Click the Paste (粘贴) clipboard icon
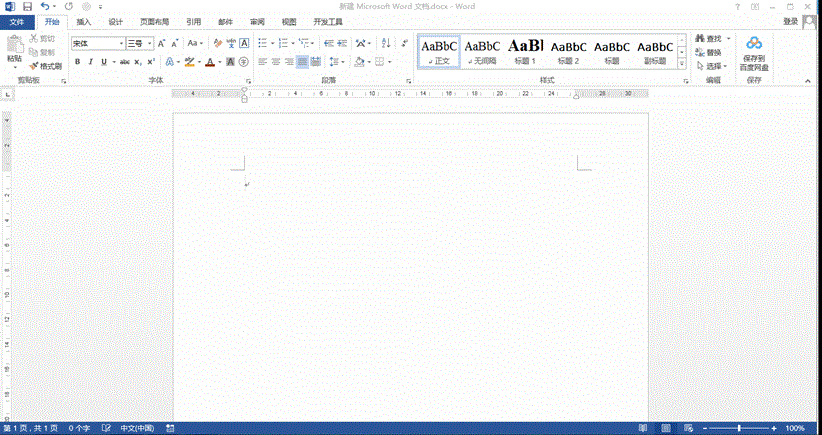Image resolution: width=822 pixels, height=435 pixels. click(14, 46)
